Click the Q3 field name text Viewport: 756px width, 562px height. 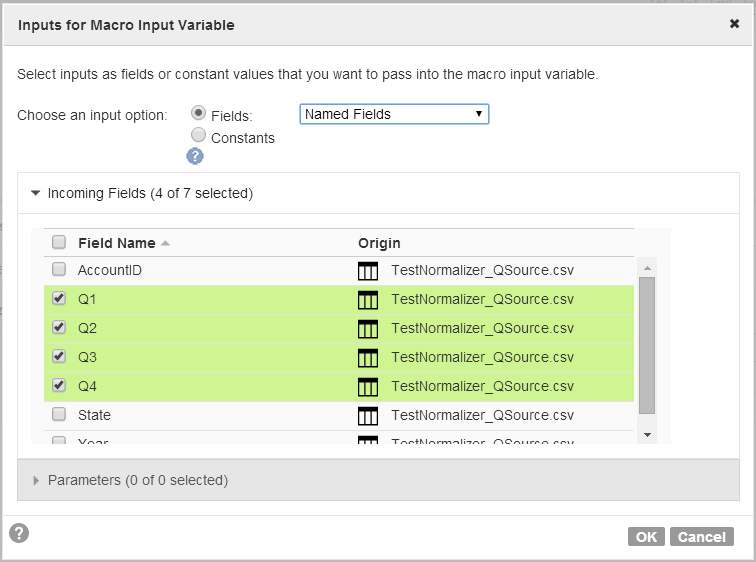[87, 357]
